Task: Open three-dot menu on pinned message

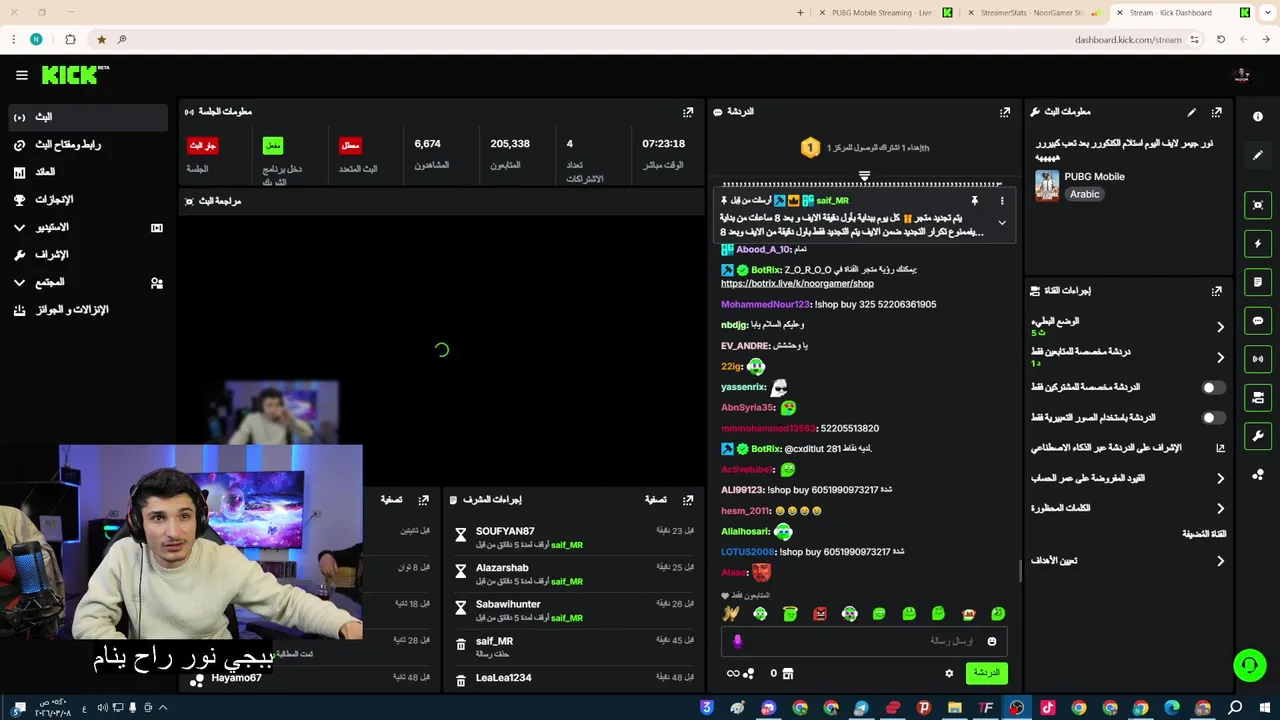Action: [x=1001, y=201]
